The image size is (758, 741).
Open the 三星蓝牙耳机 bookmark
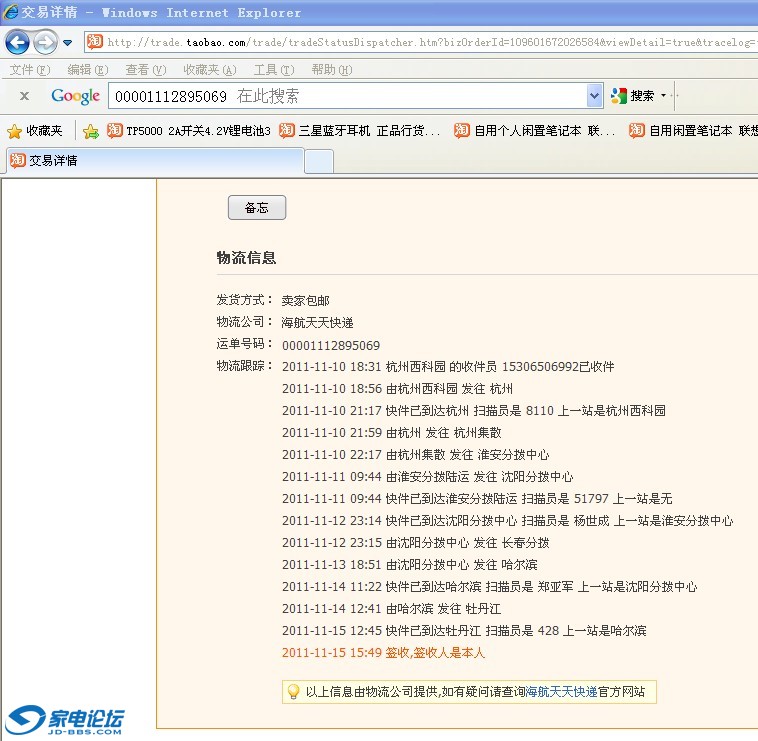point(360,131)
